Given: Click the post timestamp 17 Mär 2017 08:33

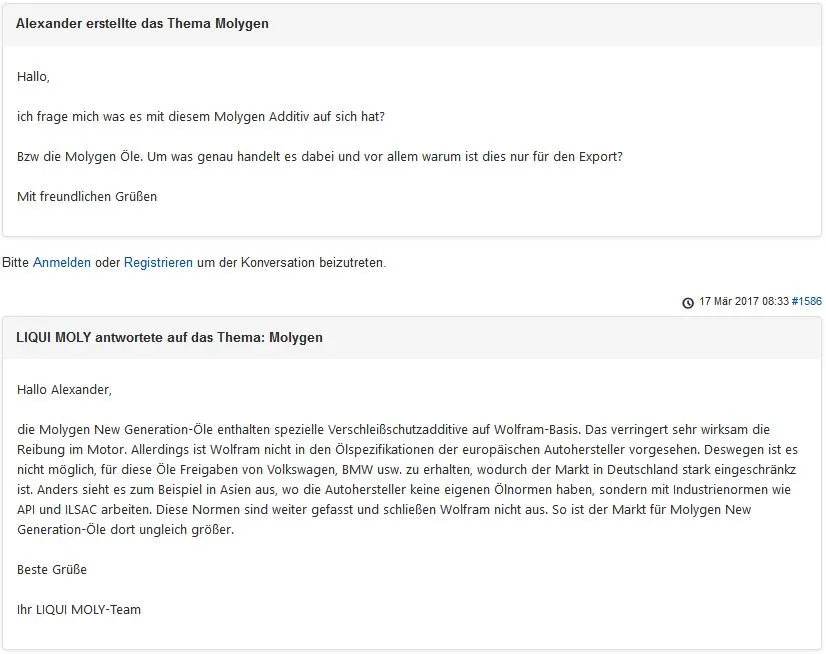Looking at the screenshot, I should pyautogui.click(x=743, y=301).
